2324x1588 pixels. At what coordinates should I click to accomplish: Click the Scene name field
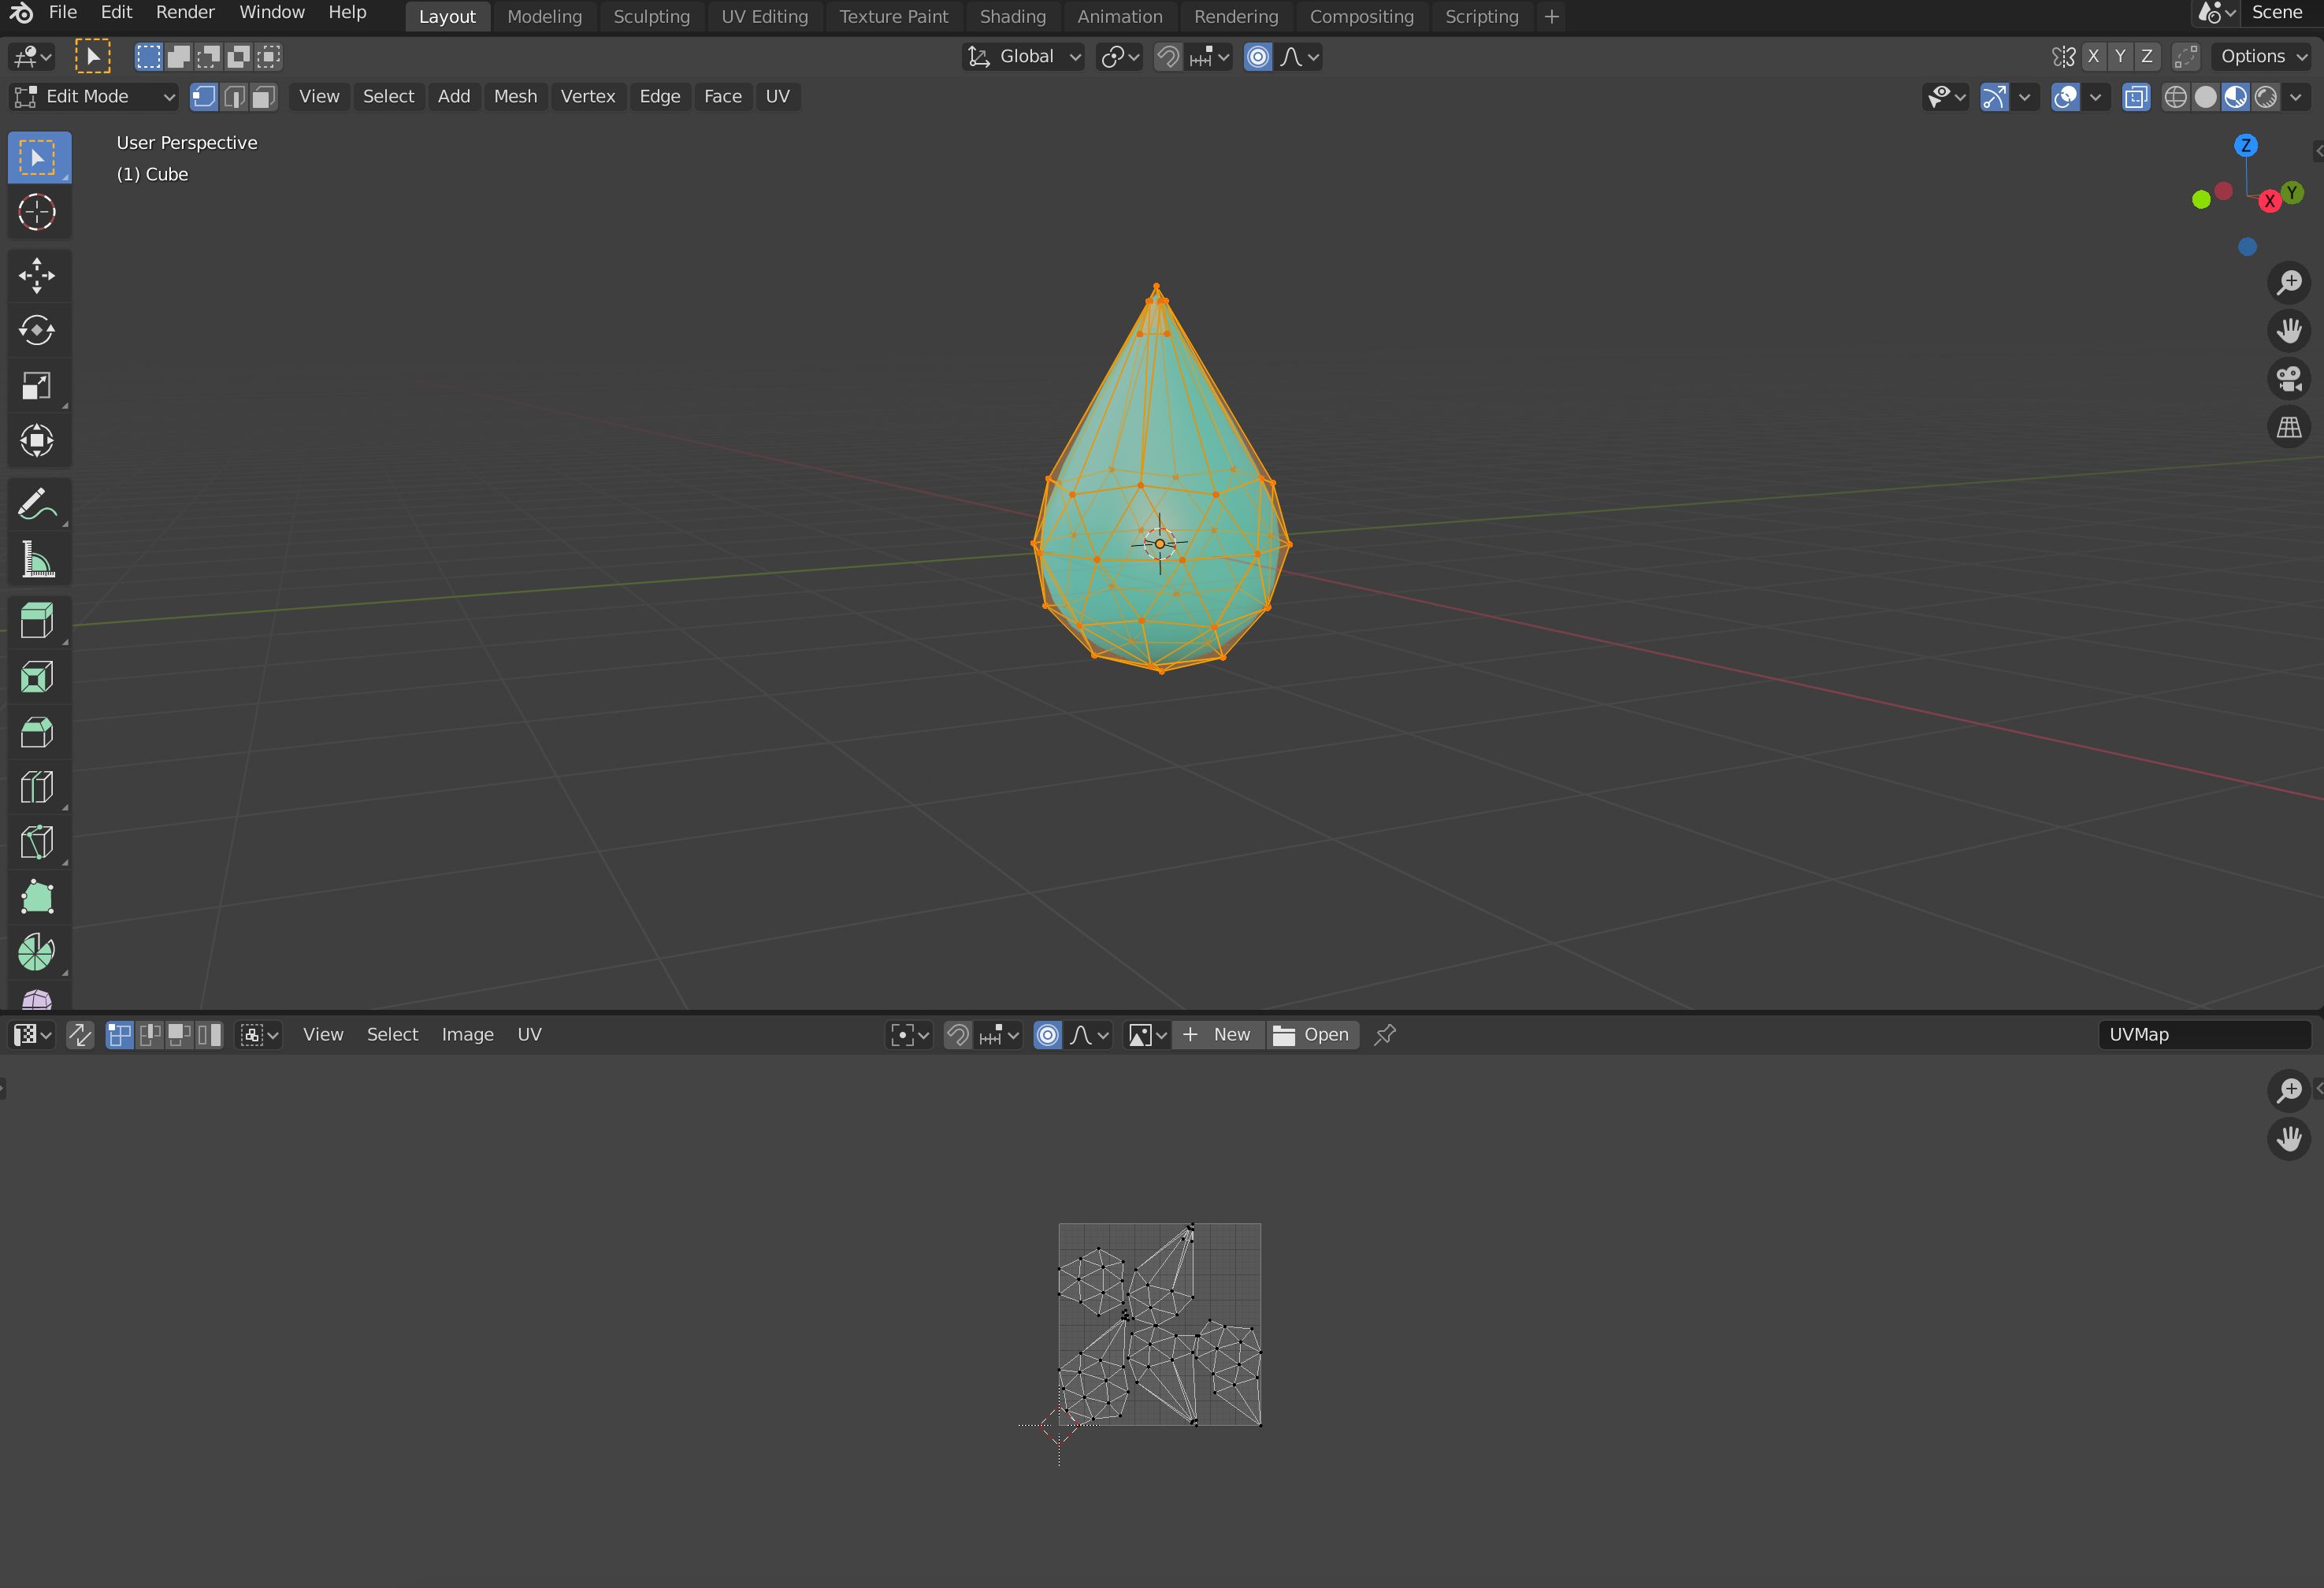[2282, 12]
